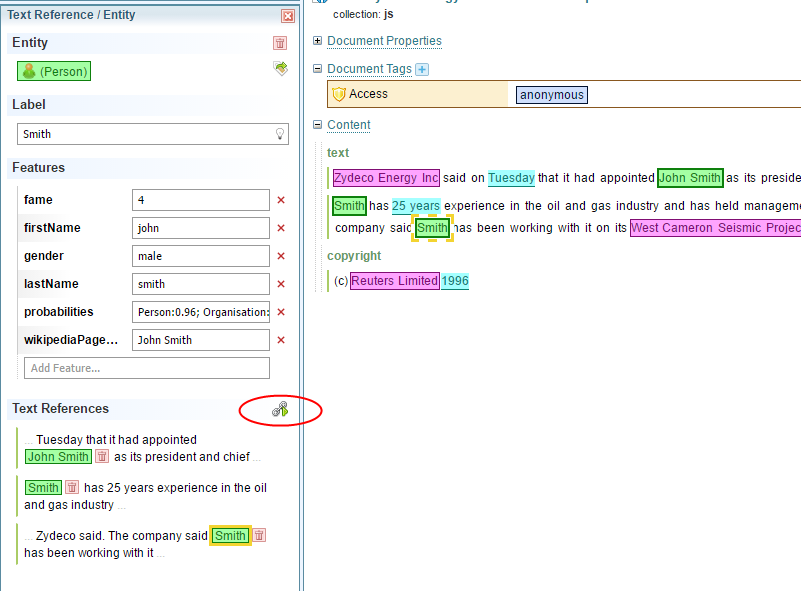801x591 pixels.
Task: Remove the gender feature with its red X
Action: click(x=281, y=256)
